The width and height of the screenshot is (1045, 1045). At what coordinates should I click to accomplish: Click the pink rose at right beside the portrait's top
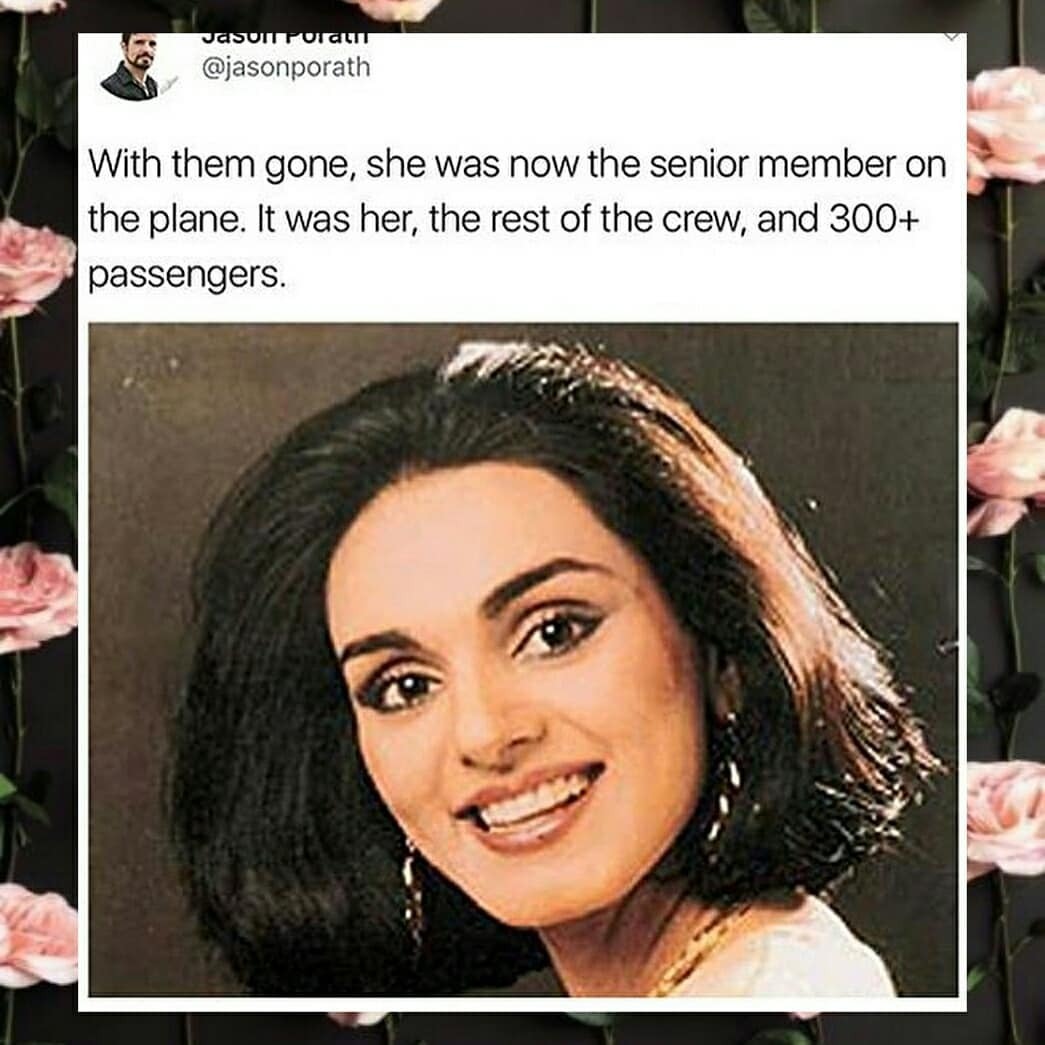(1006, 471)
